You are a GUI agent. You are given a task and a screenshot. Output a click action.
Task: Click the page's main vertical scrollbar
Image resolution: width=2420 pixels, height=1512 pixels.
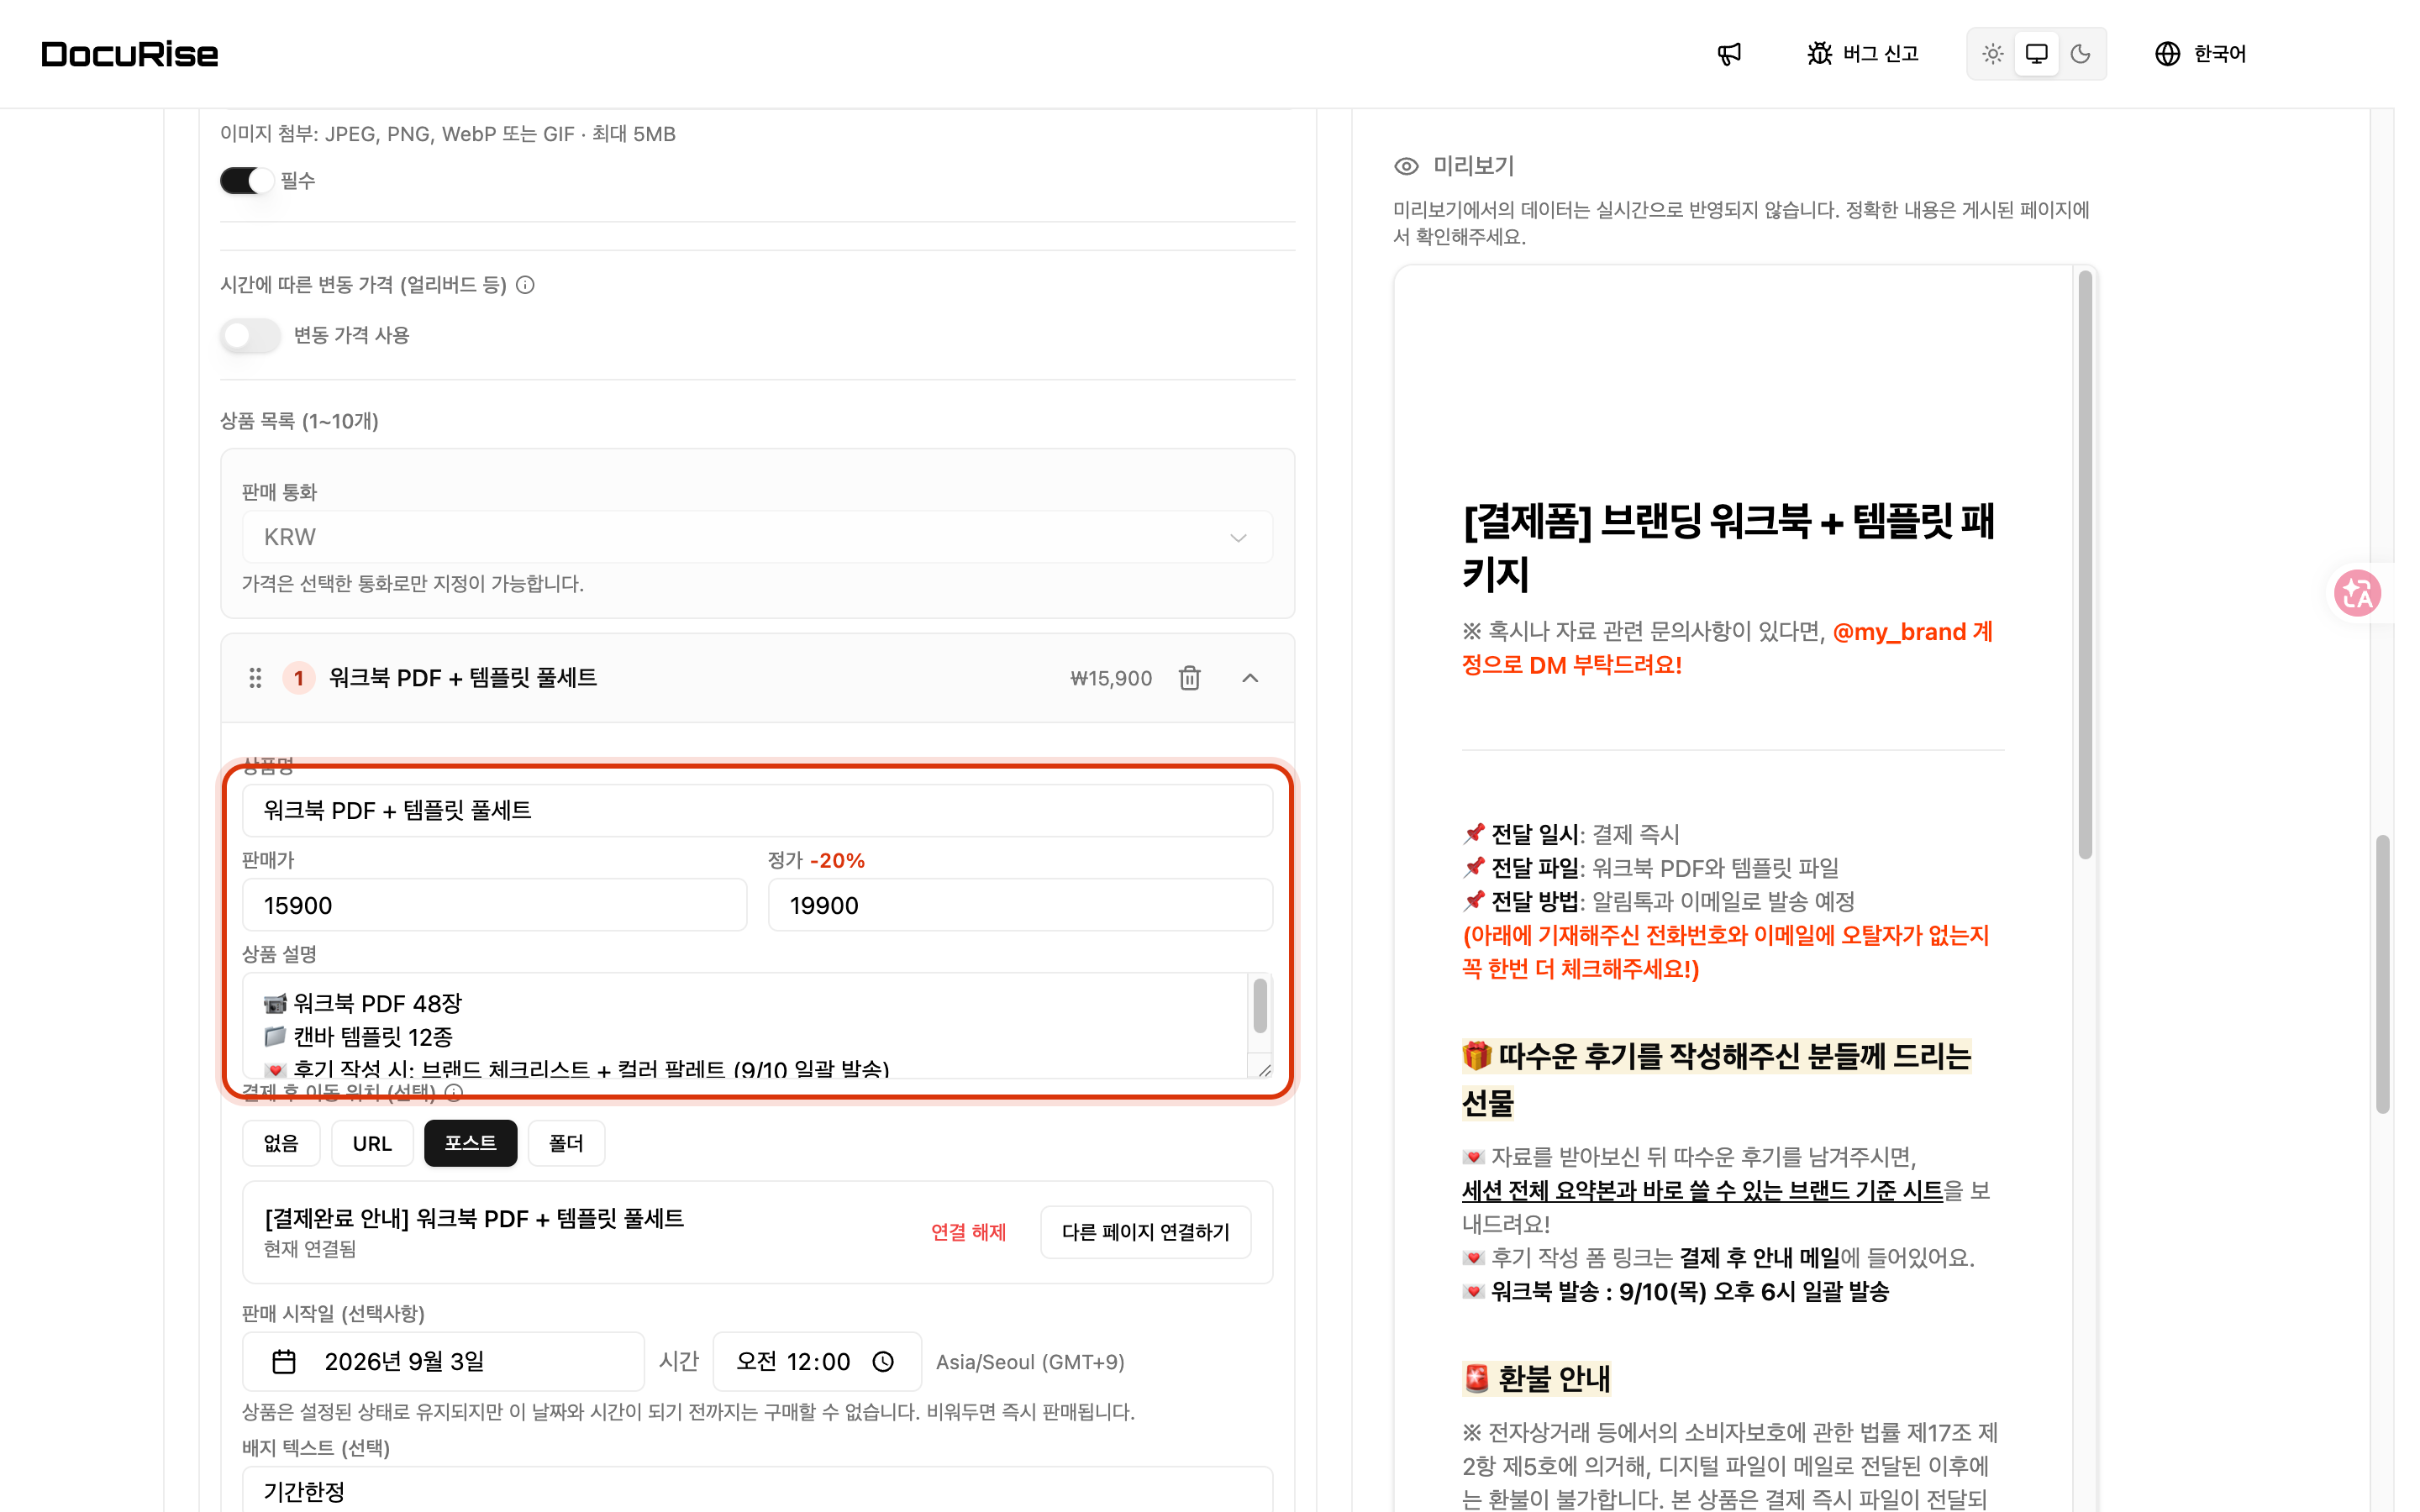(2383, 975)
